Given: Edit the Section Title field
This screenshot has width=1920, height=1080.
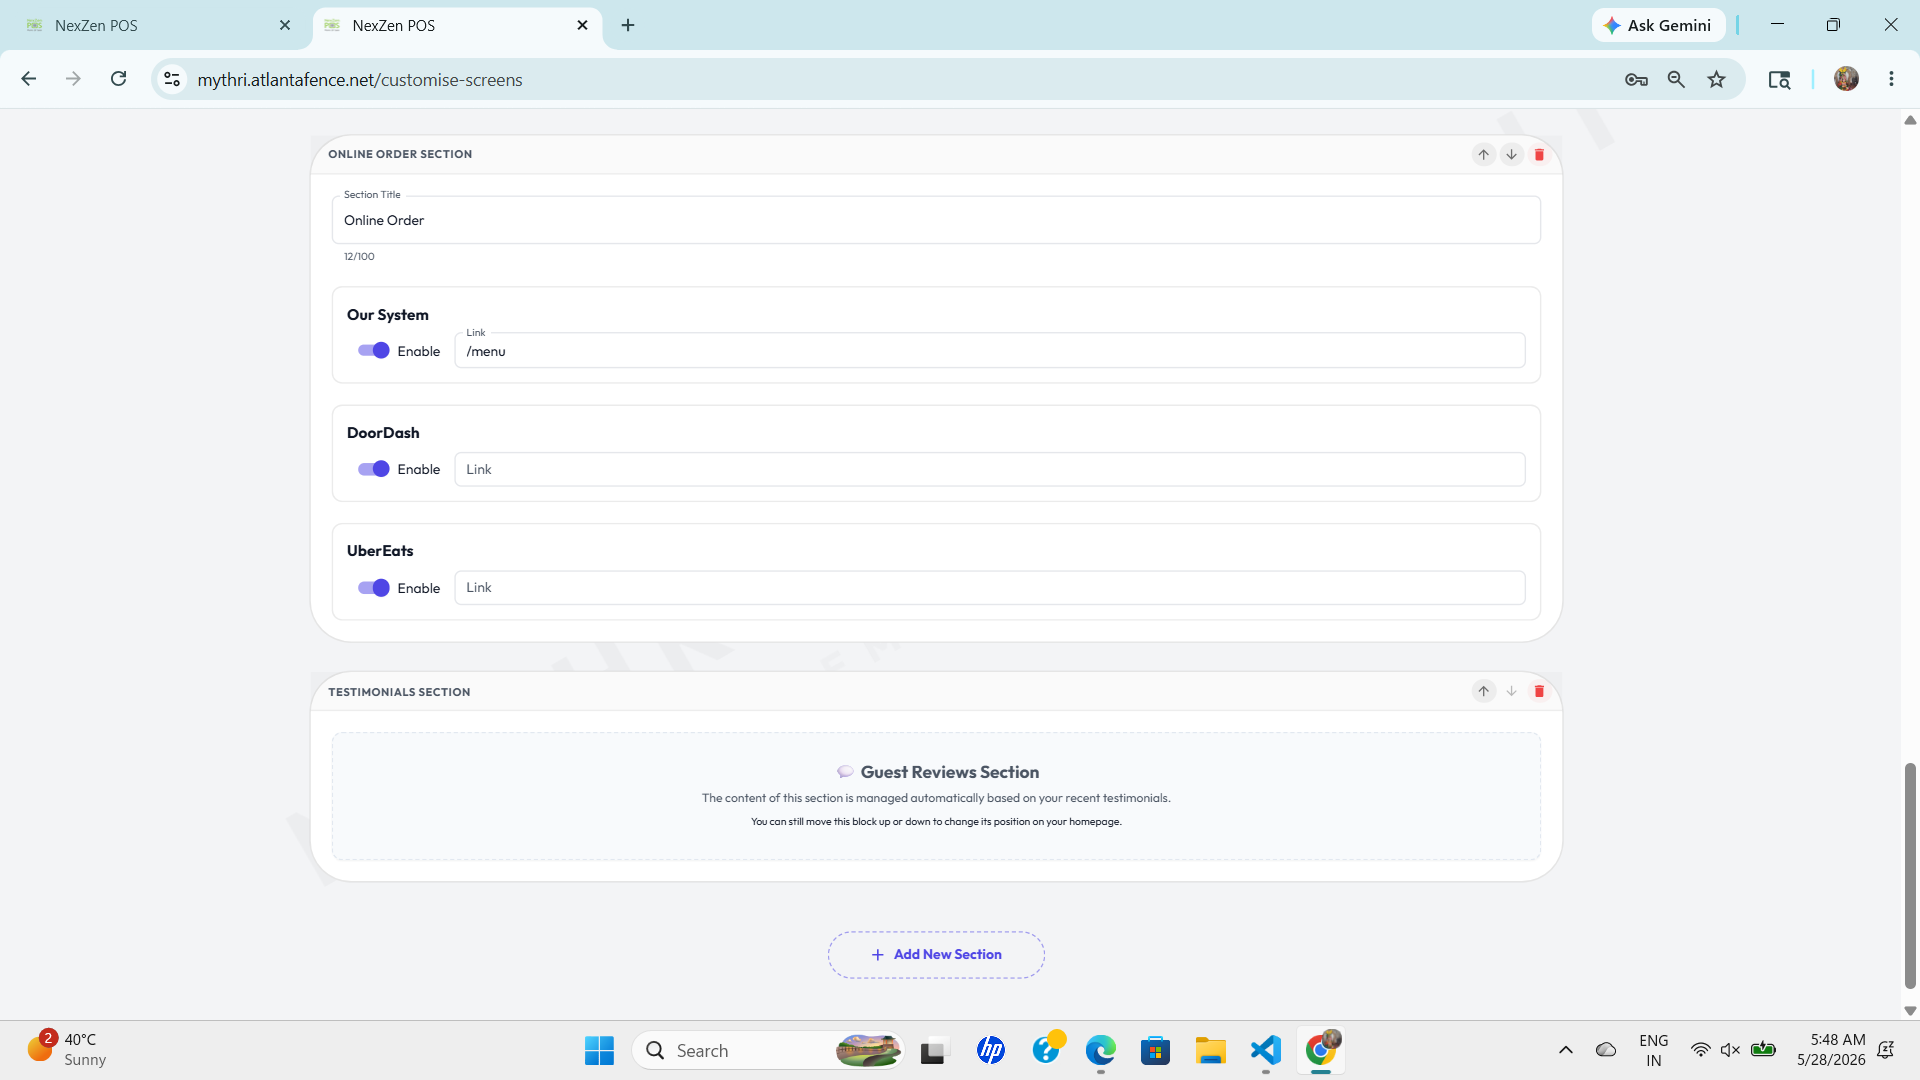Looking at the screenshot, I should point(936,220).
